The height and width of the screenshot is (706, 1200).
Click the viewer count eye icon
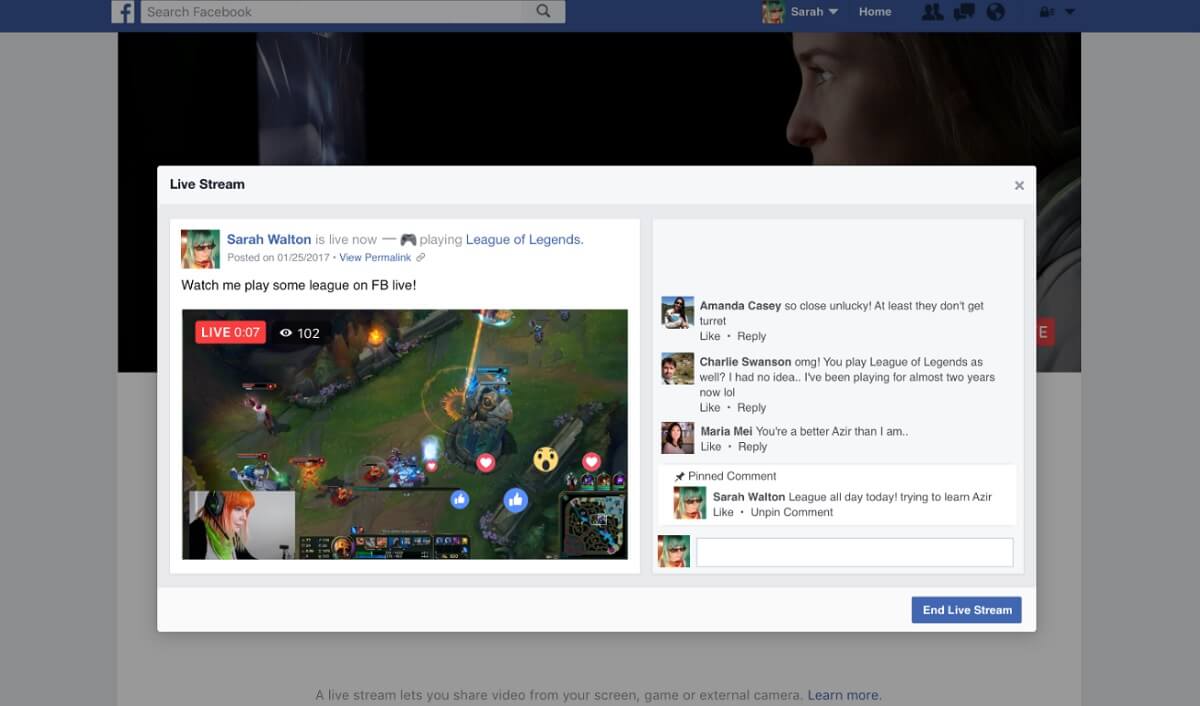(288, 331)
